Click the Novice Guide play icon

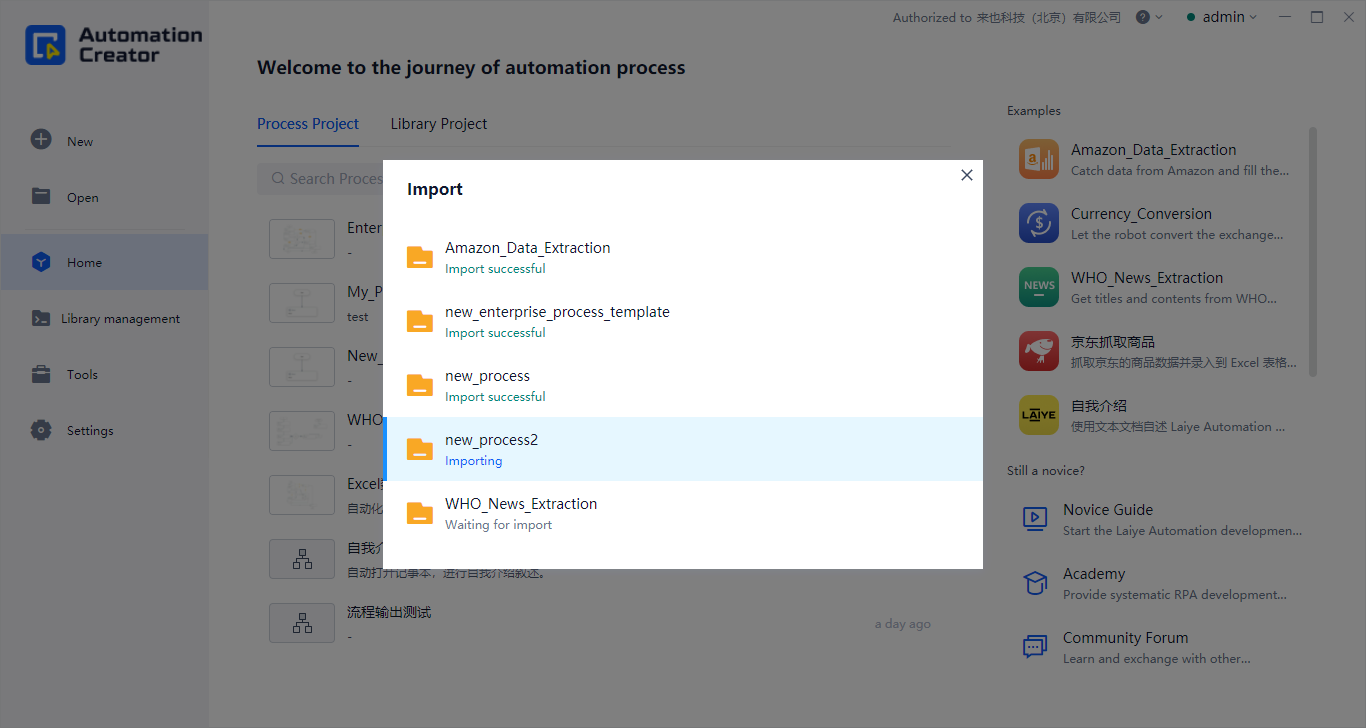[1034, 518]
